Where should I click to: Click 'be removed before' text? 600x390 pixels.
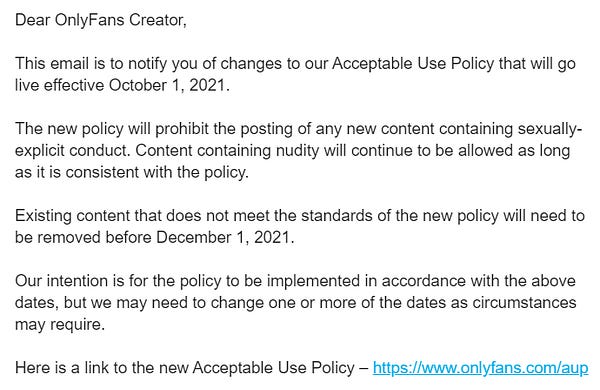83,237
